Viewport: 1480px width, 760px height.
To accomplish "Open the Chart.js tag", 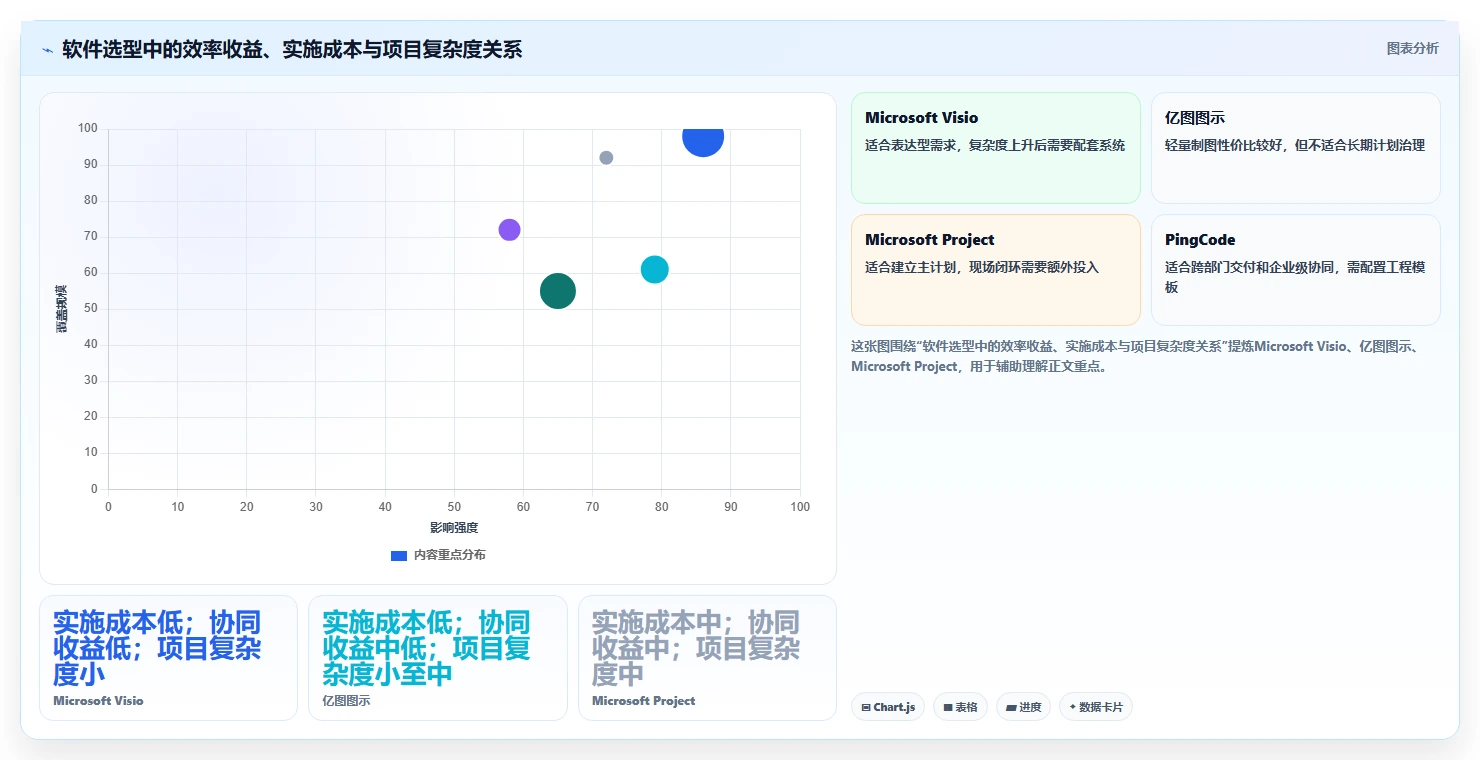I will pyautogui.click(x=889, y=707).
